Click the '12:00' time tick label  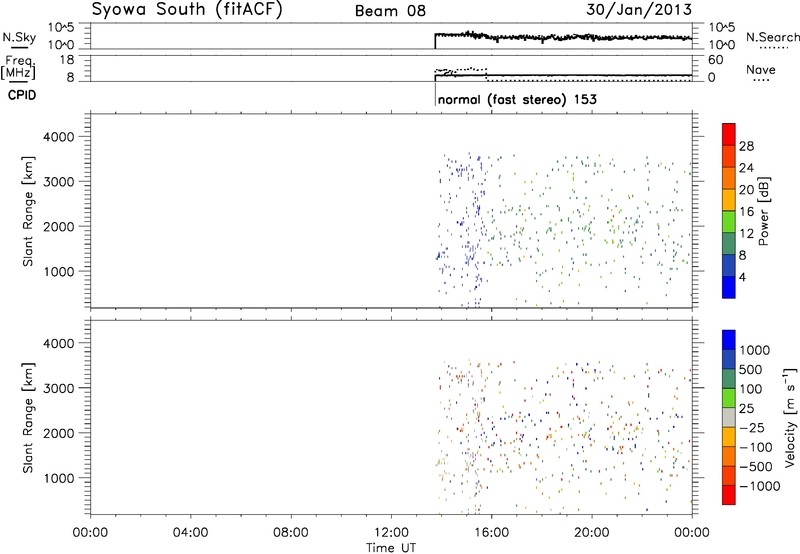coord(391,533)
